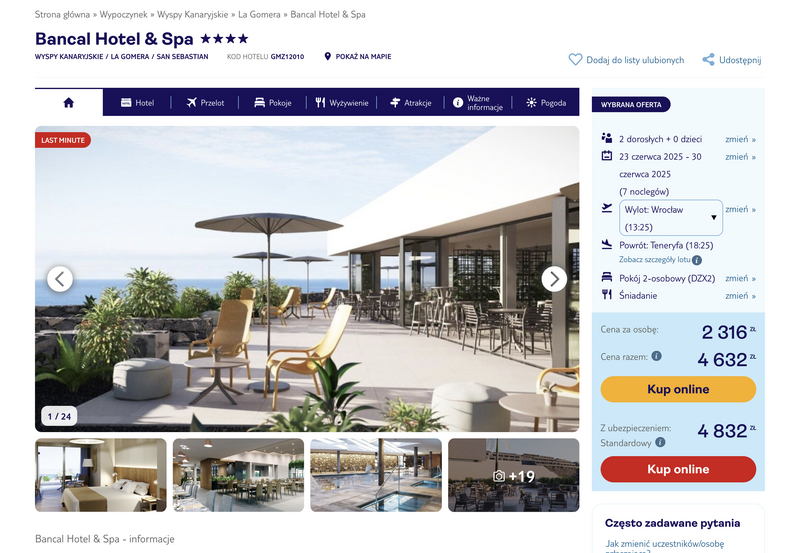This screenshot has height=553, width=800.
Task: Click info icon beside Cena razem
Action: pos(657,356)
